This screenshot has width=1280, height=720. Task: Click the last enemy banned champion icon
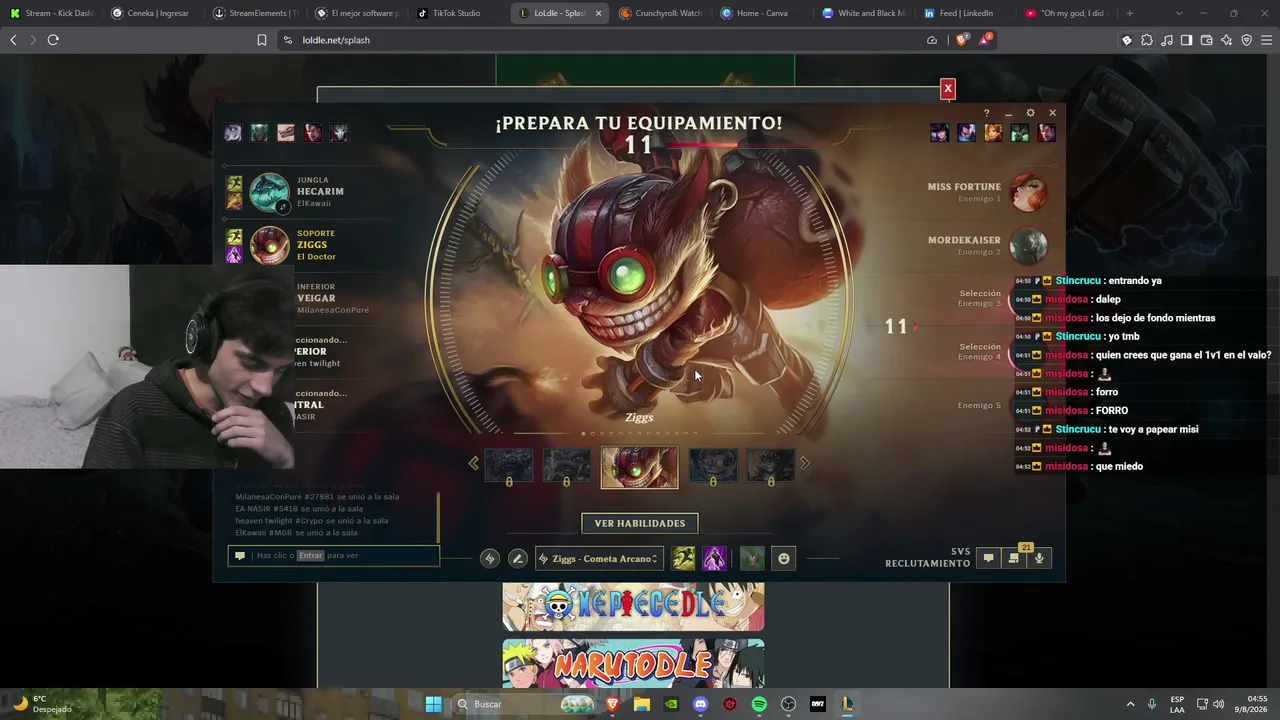(1047, 133)
